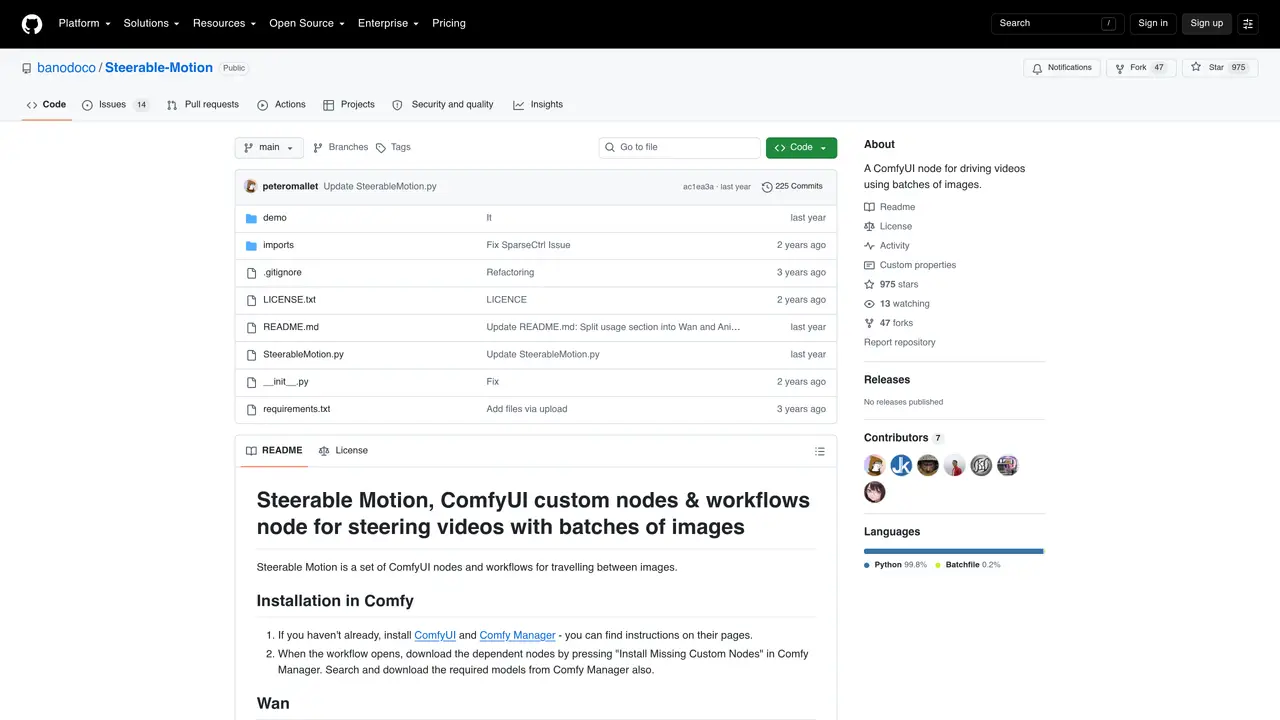Fork the repository with the Fork button
1280x720 pixels.
tap(1141, 68)
